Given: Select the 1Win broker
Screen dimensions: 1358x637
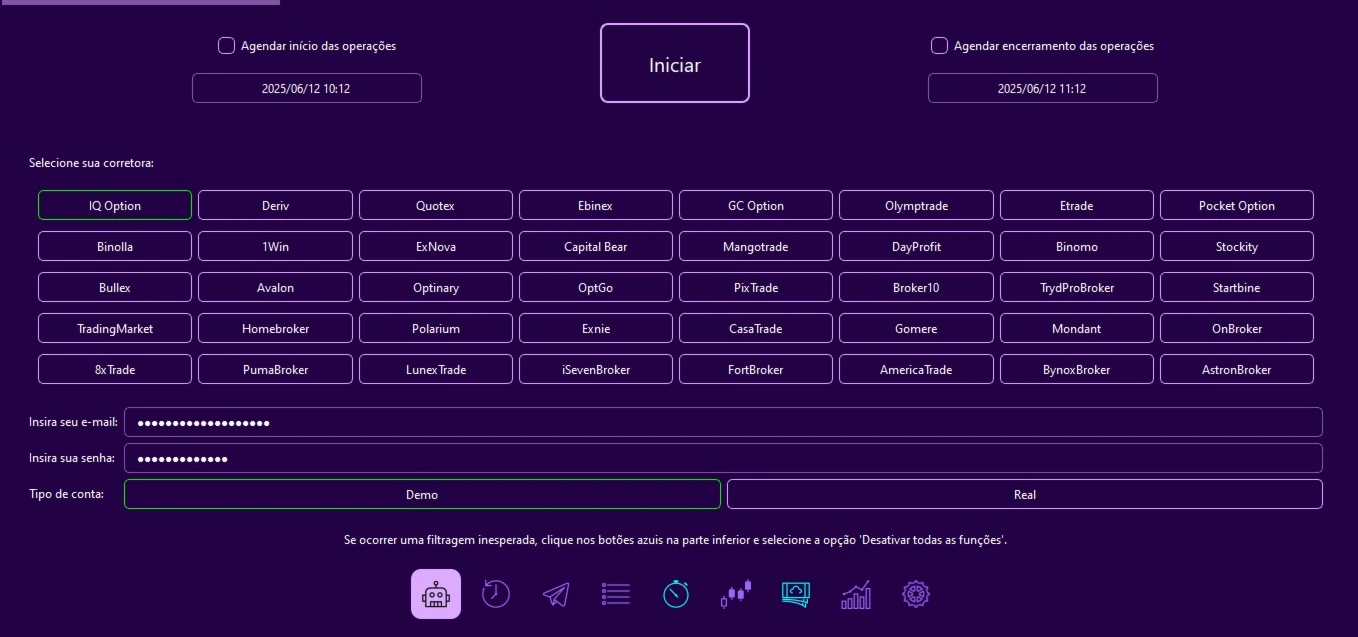Looking at the screenshot, I should [275, 246].
